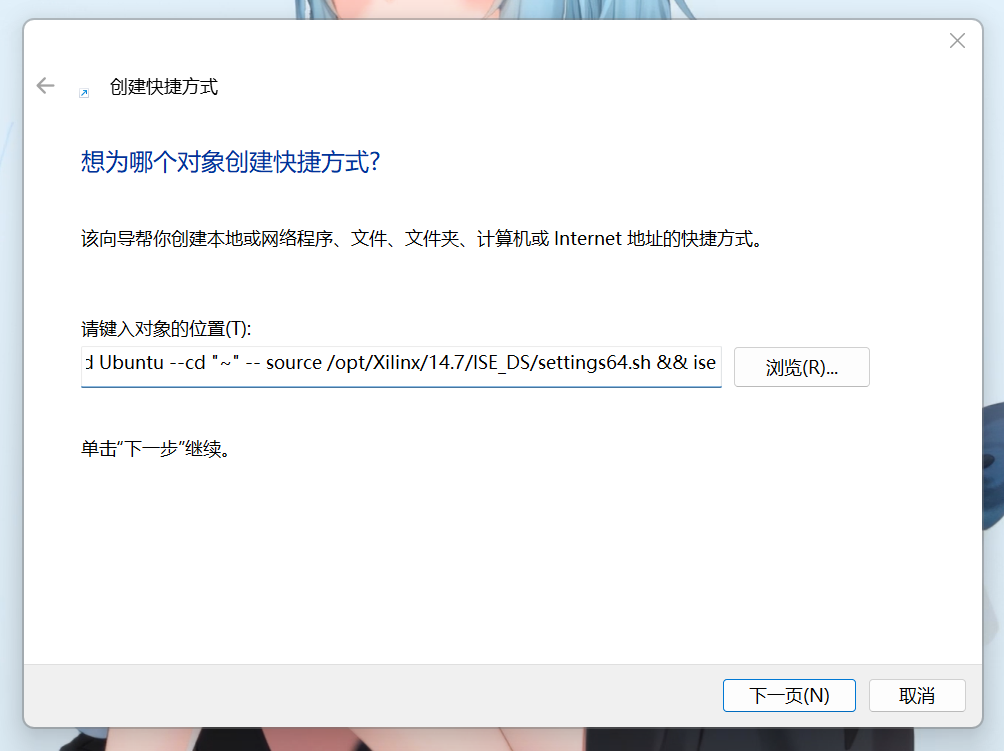
Task: Click the 请键入对象的位置(T): label
Action: pyautogui.click(x=166, y=328)
